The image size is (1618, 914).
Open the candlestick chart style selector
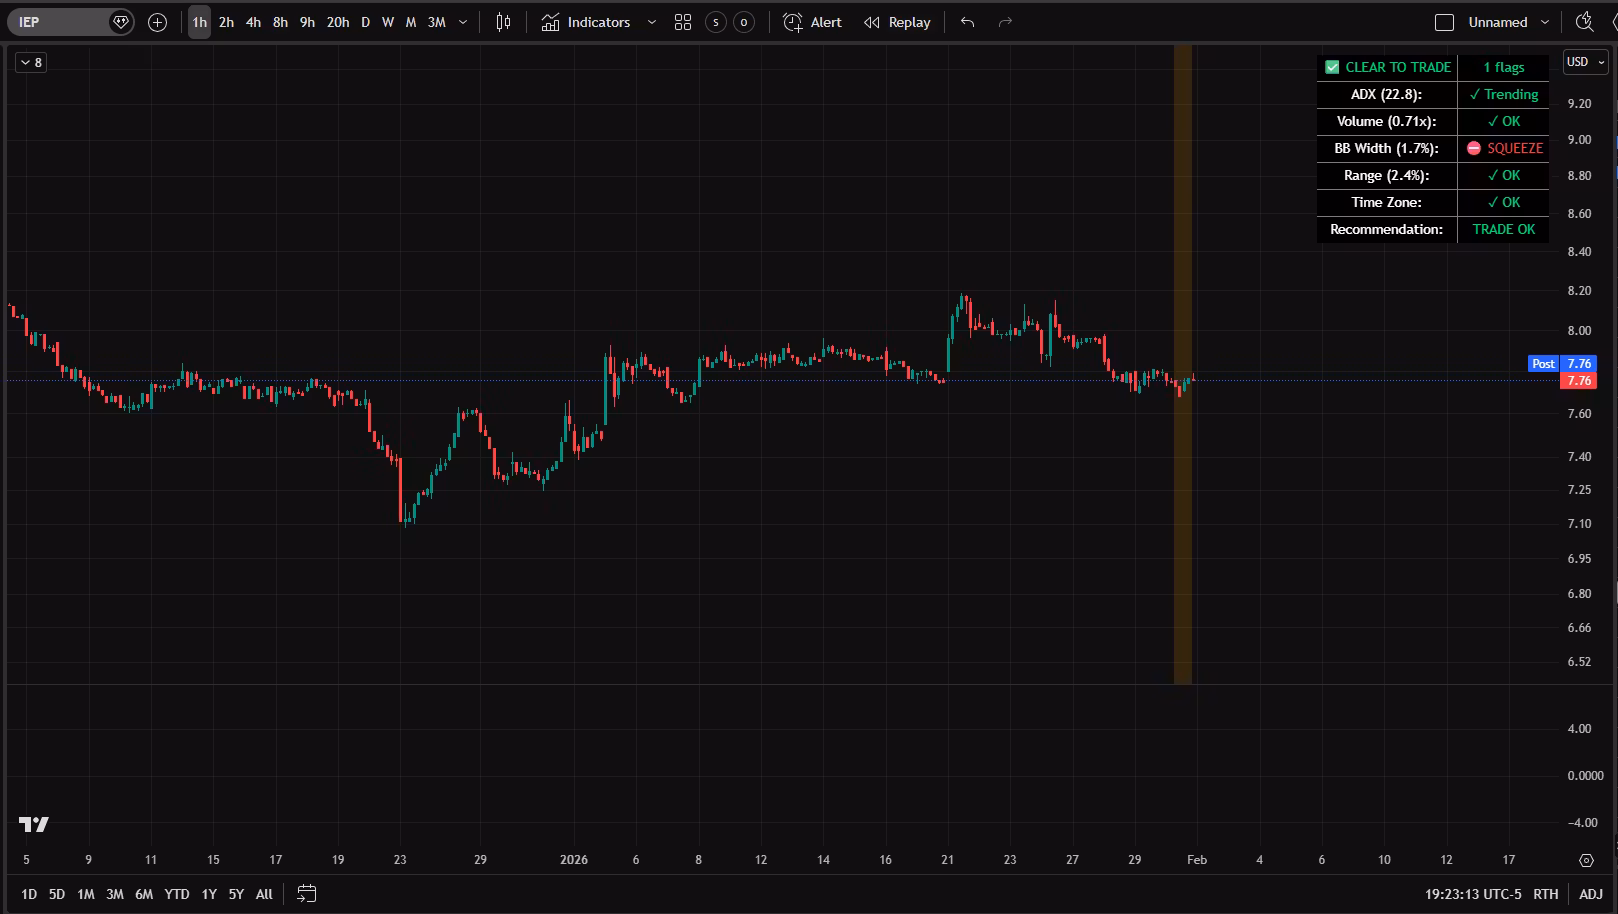503,22
